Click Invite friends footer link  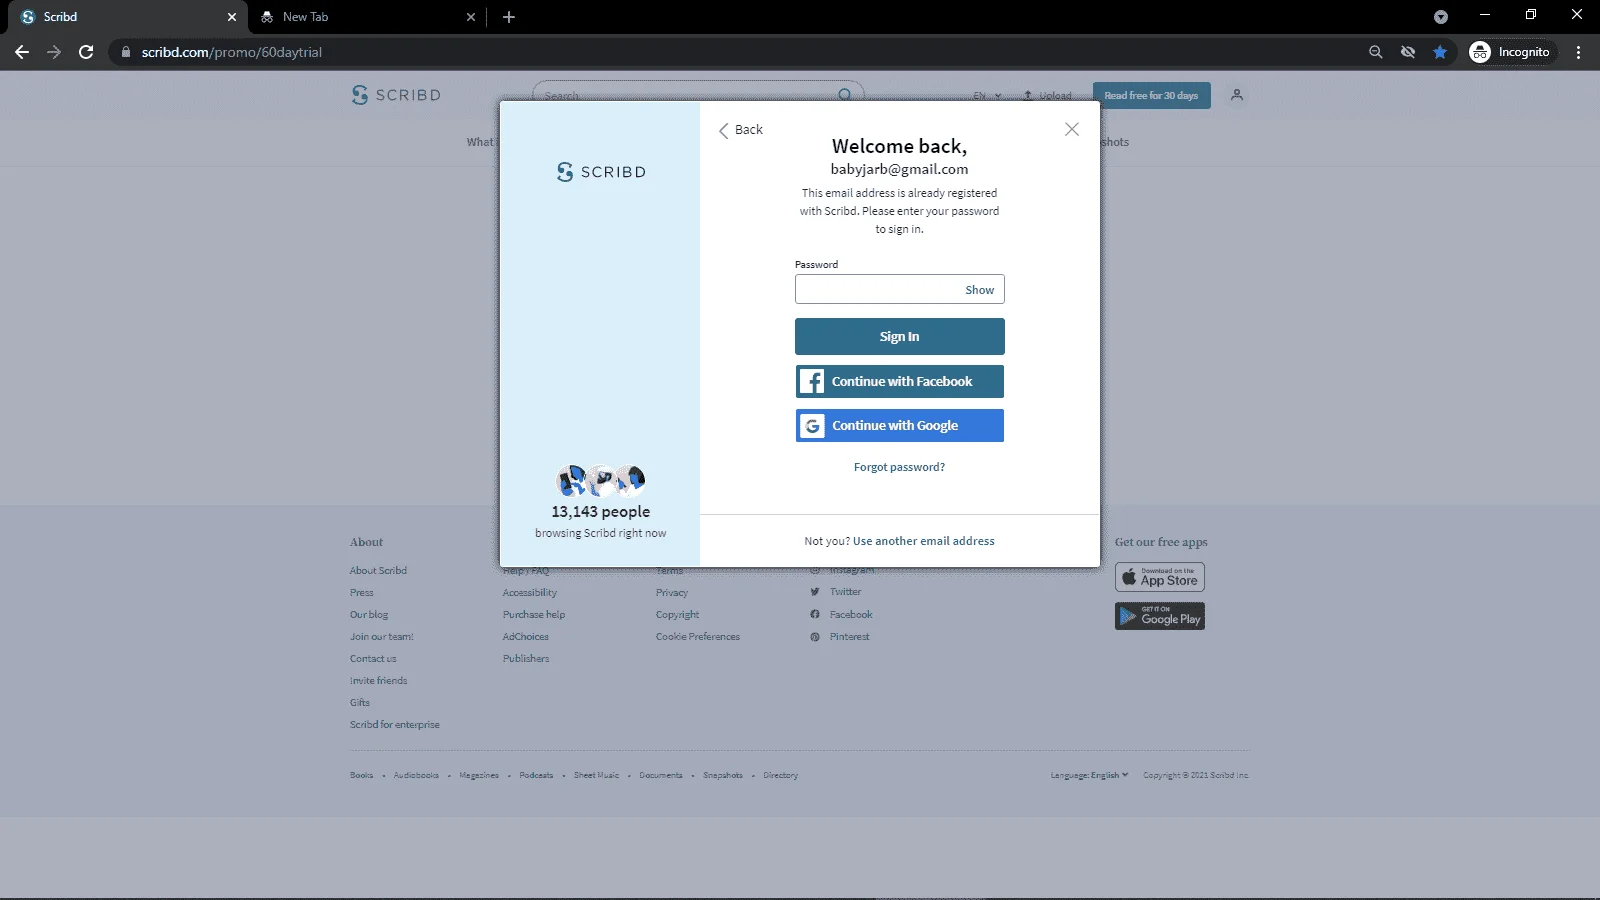tap(378, 681)
